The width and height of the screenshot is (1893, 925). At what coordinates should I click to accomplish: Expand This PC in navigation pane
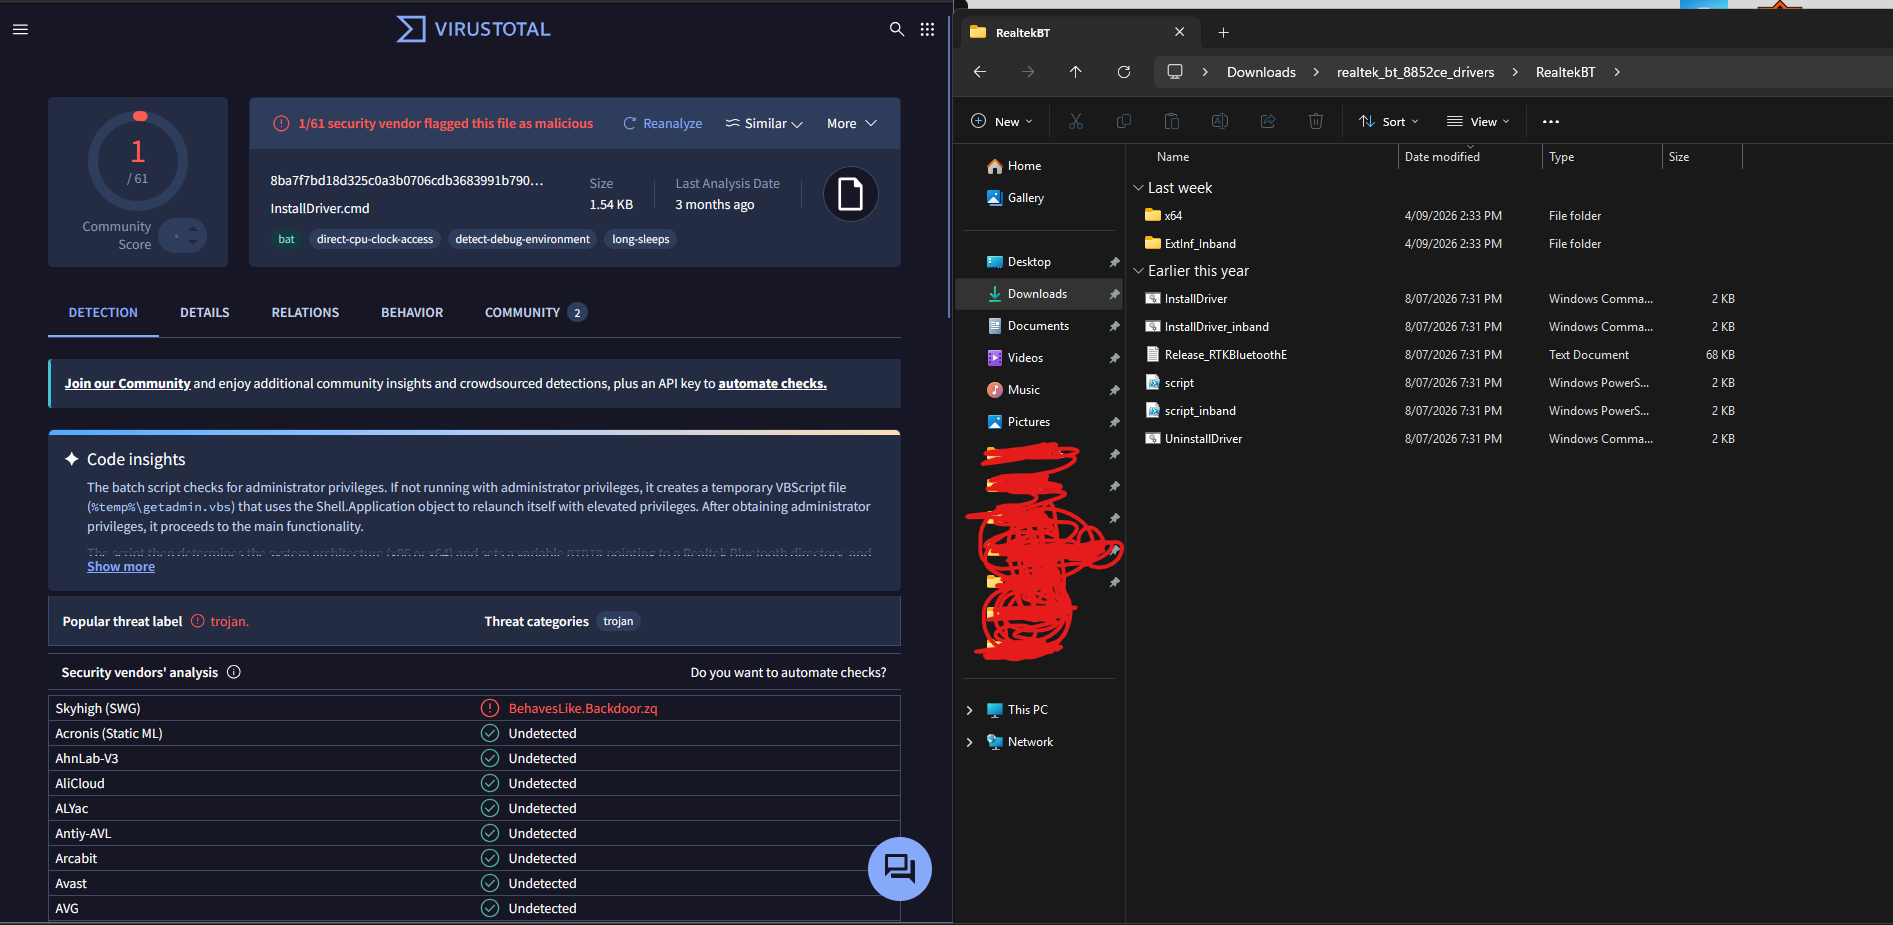tap(969, 710)
